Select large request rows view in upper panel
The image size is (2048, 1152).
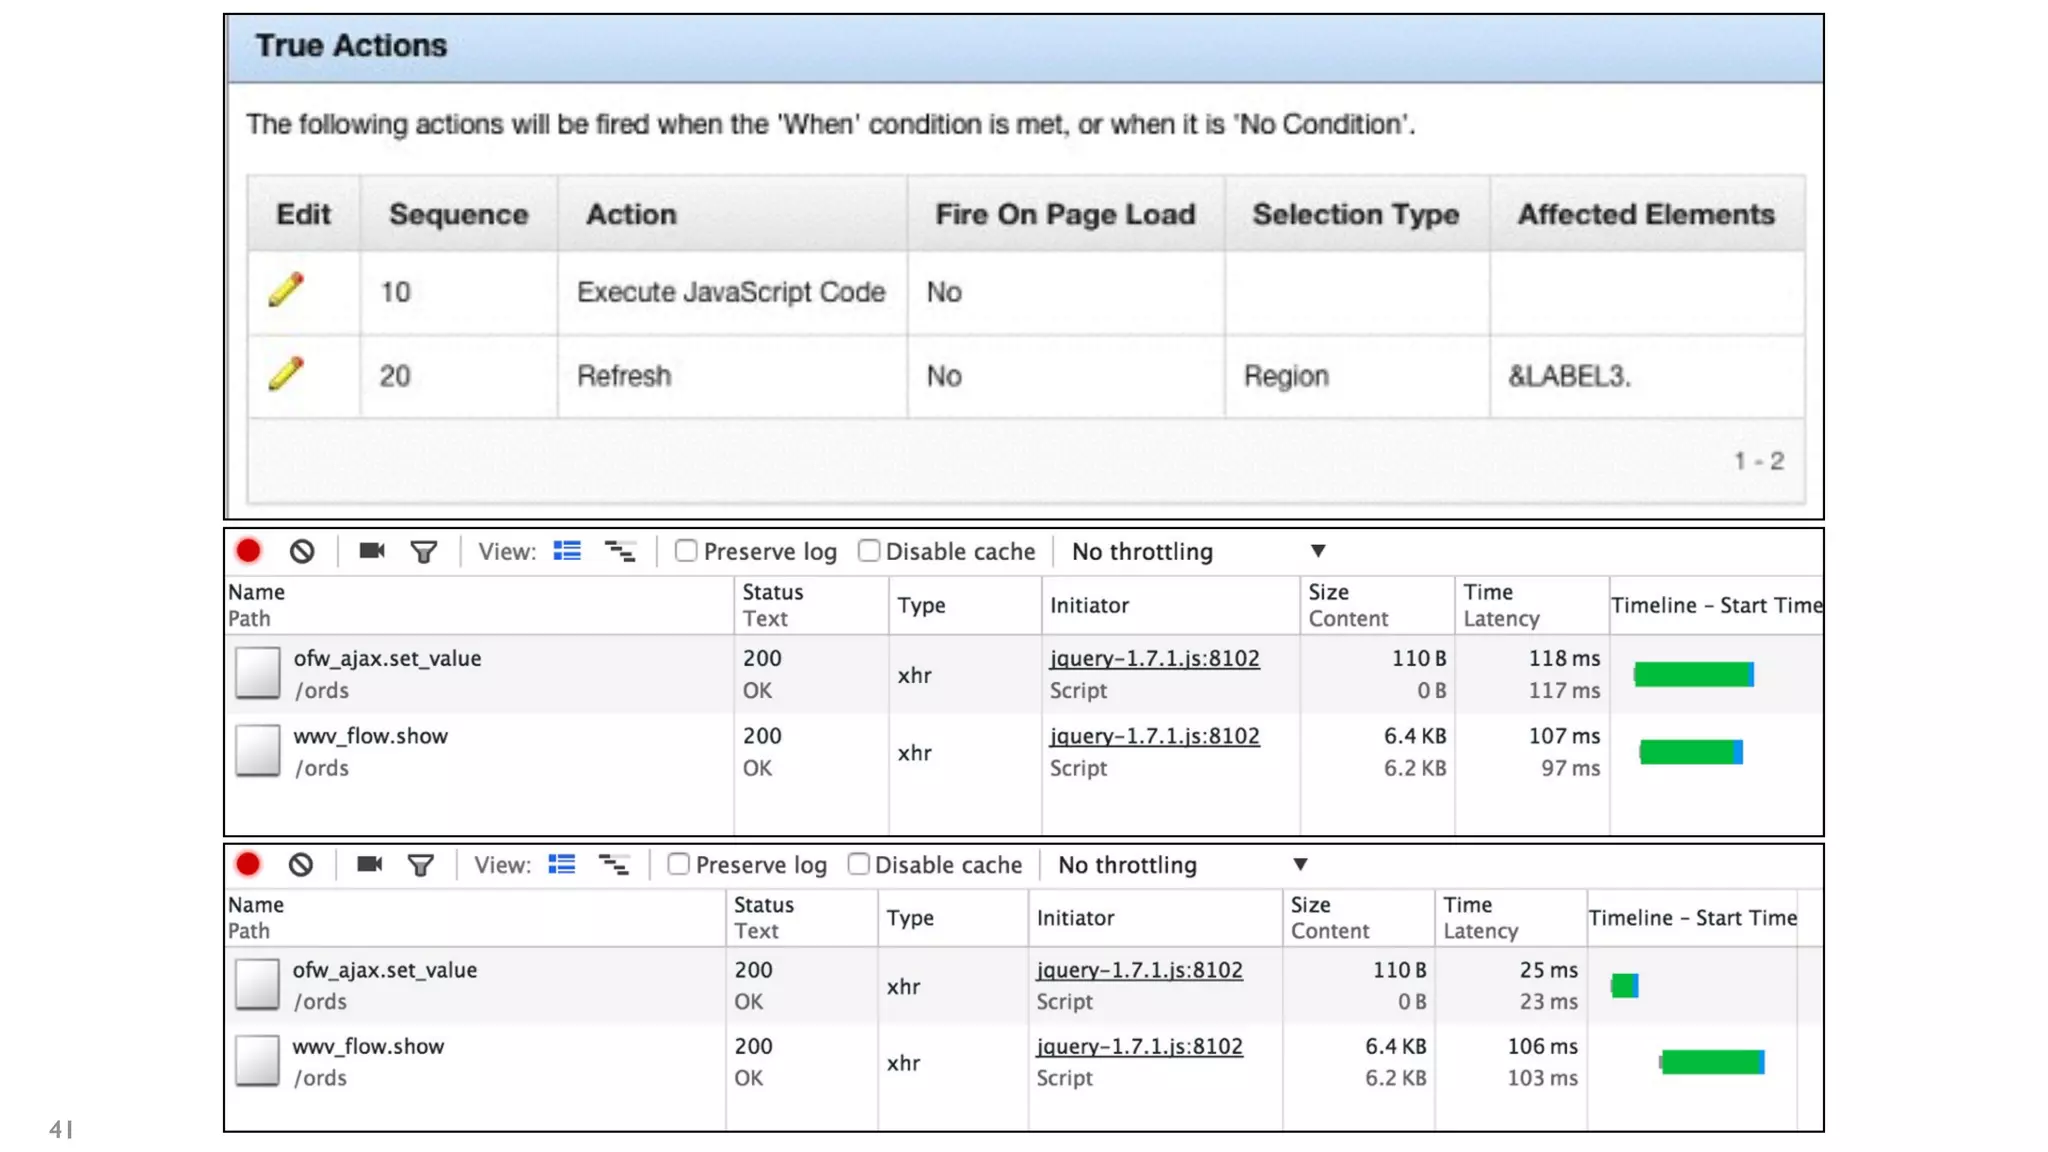pos(567,551)
